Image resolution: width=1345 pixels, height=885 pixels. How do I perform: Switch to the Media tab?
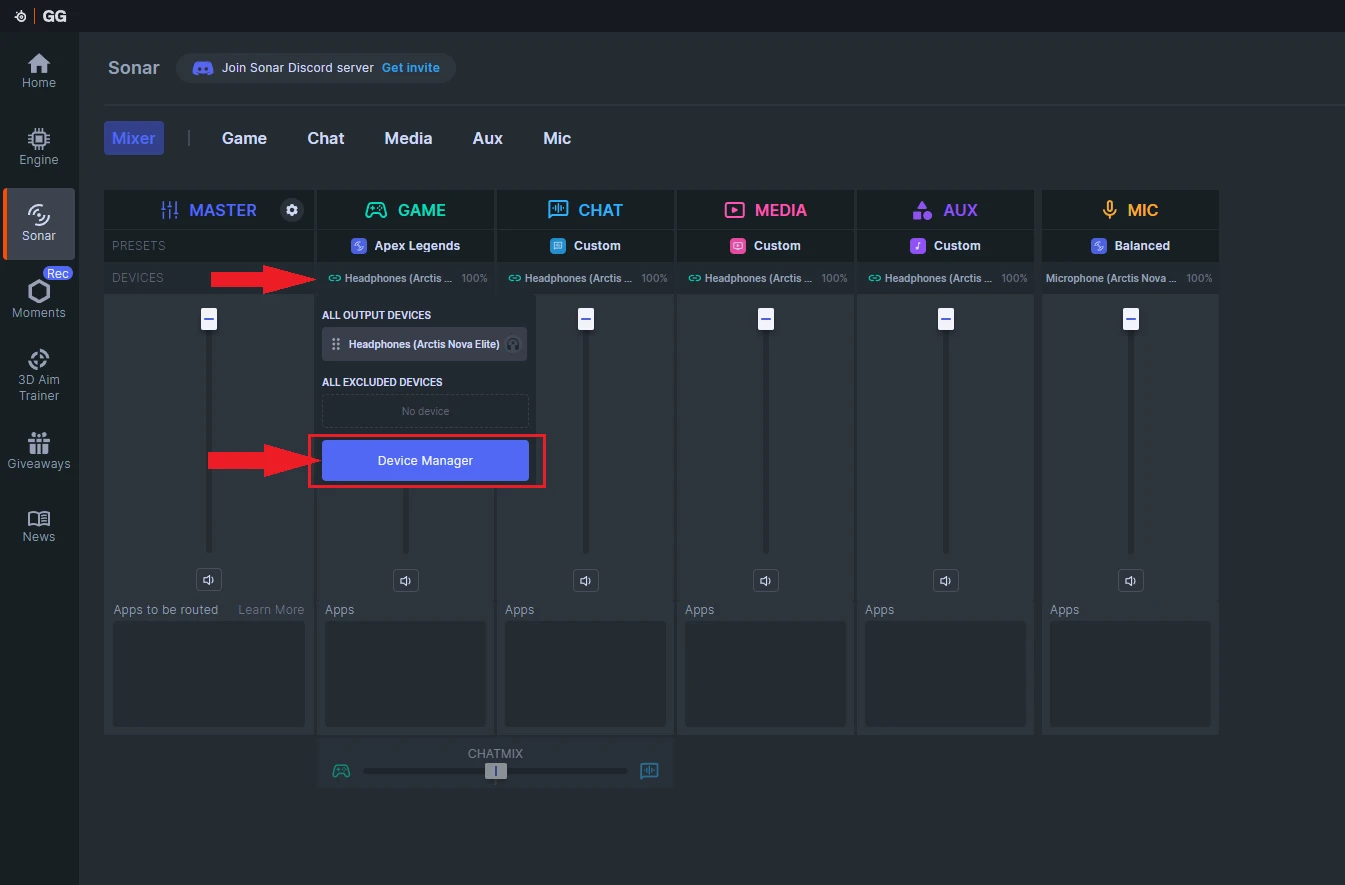point(408,138)
